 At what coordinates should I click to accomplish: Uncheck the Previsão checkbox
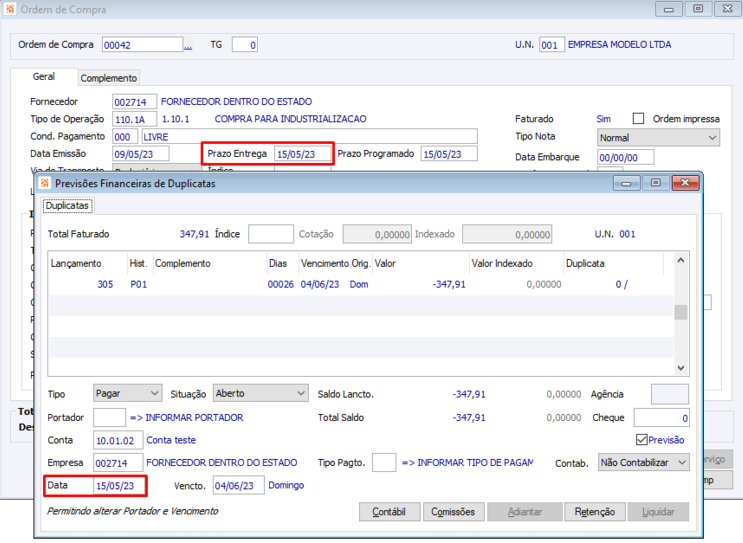pyautogui.click(x=641, y=440)
